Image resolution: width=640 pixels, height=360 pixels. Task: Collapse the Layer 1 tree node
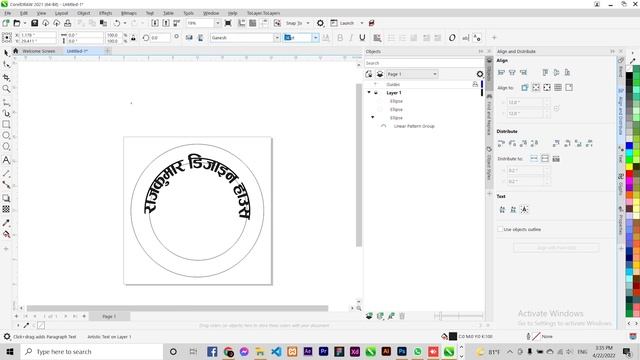pyautogui.click(x=369, y=93)
